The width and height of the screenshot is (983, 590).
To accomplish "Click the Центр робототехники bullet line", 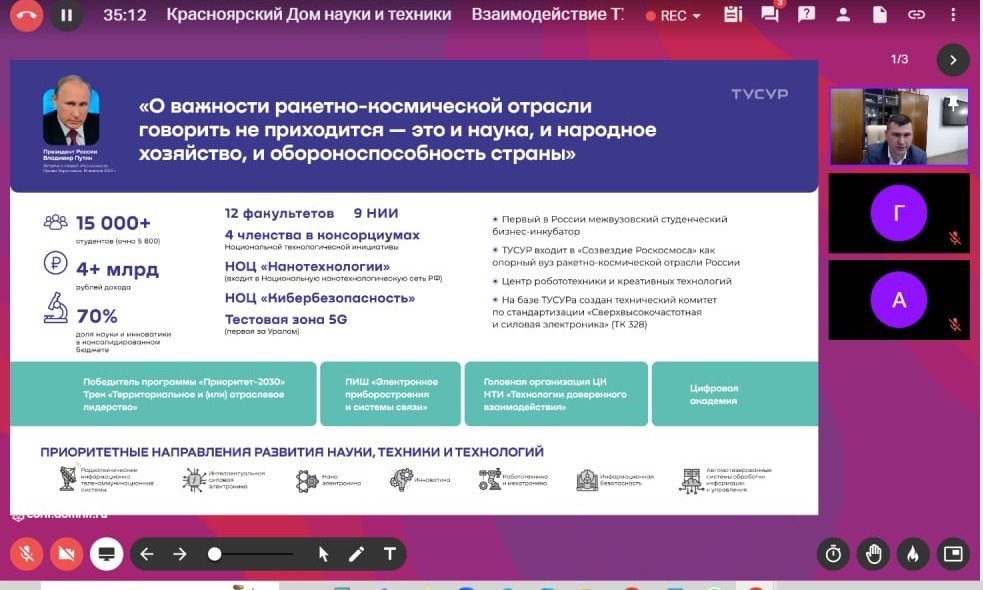I will 611,281.
